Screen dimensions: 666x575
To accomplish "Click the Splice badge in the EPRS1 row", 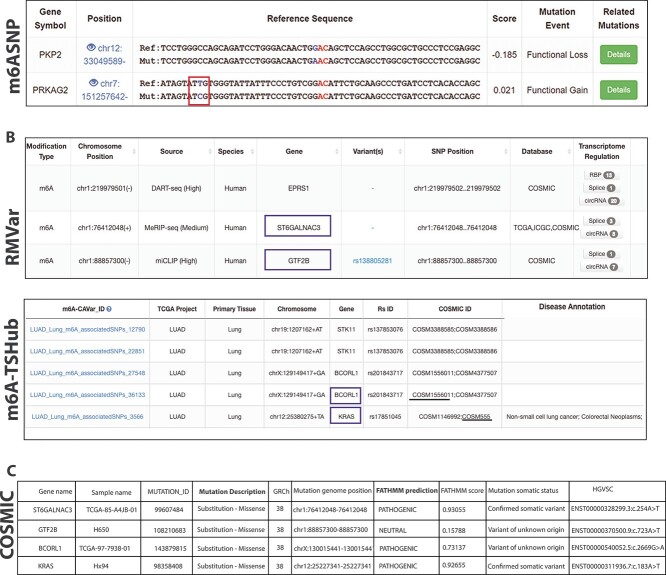I will 601,188.
